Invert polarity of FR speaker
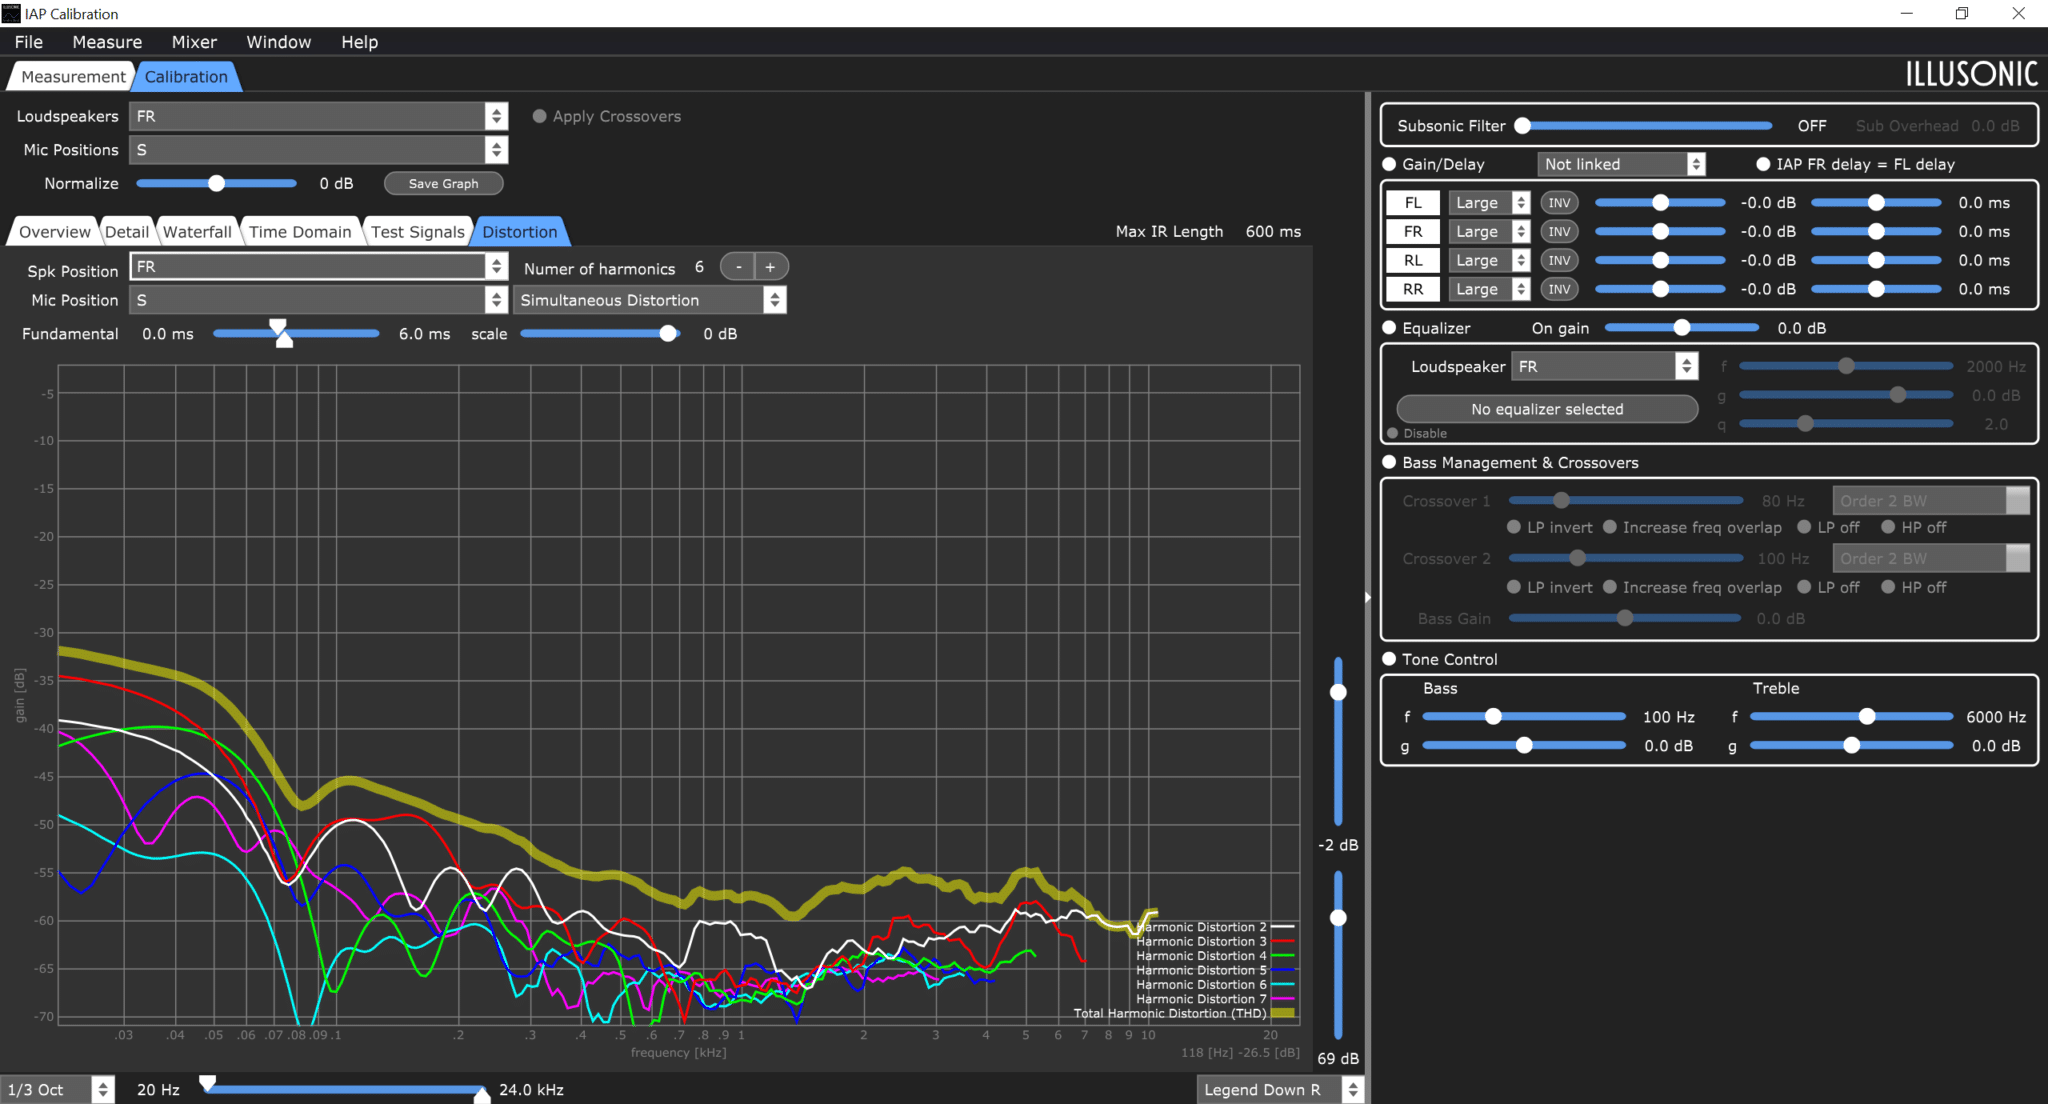The image size is (2048, 1104). (x=1559, y=232)
